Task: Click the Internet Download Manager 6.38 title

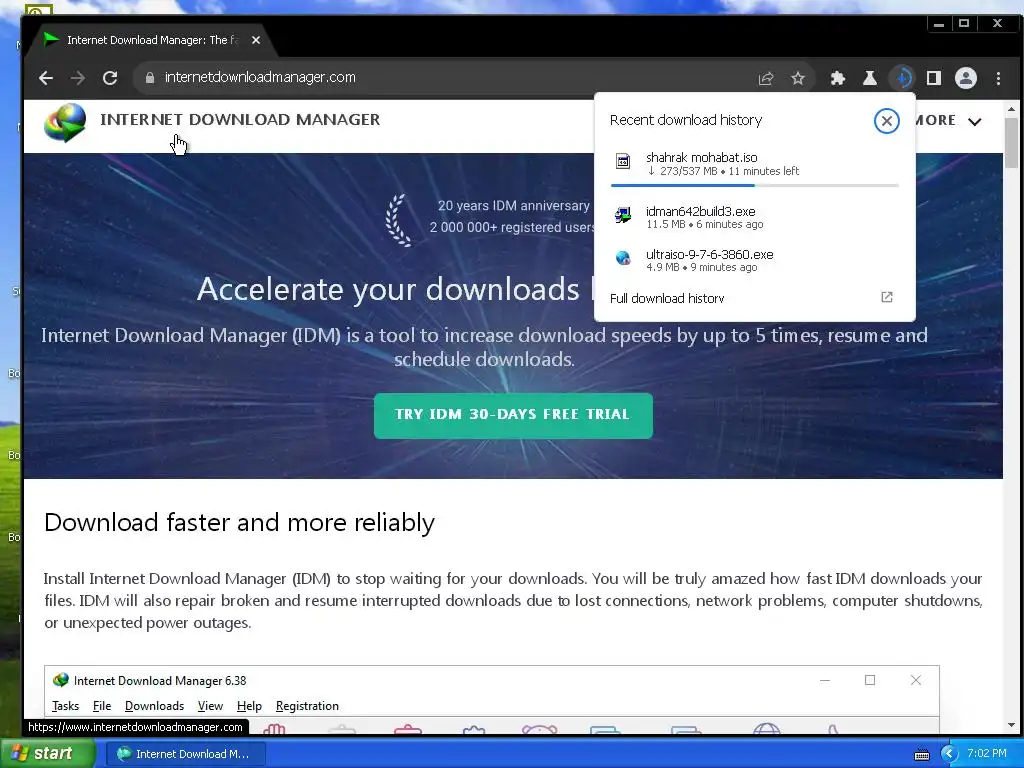Action: 160,680
